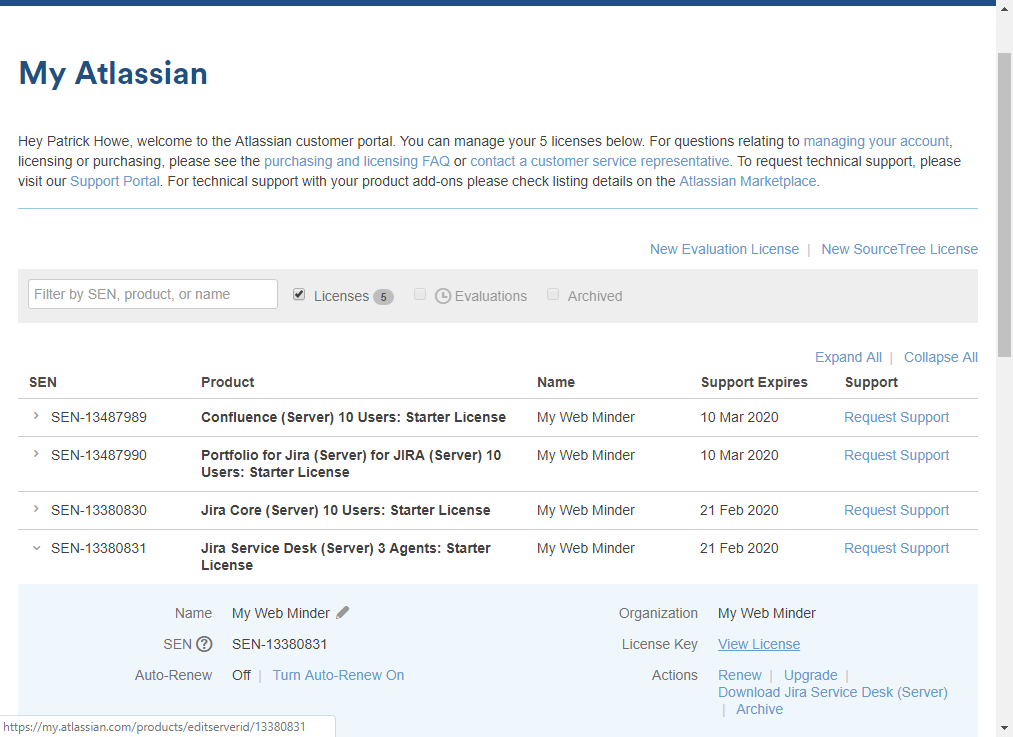Click 10 Mar 2020 date in Confluence row
This screenshot has height=737, width=1013.
(x=739, y=417)
